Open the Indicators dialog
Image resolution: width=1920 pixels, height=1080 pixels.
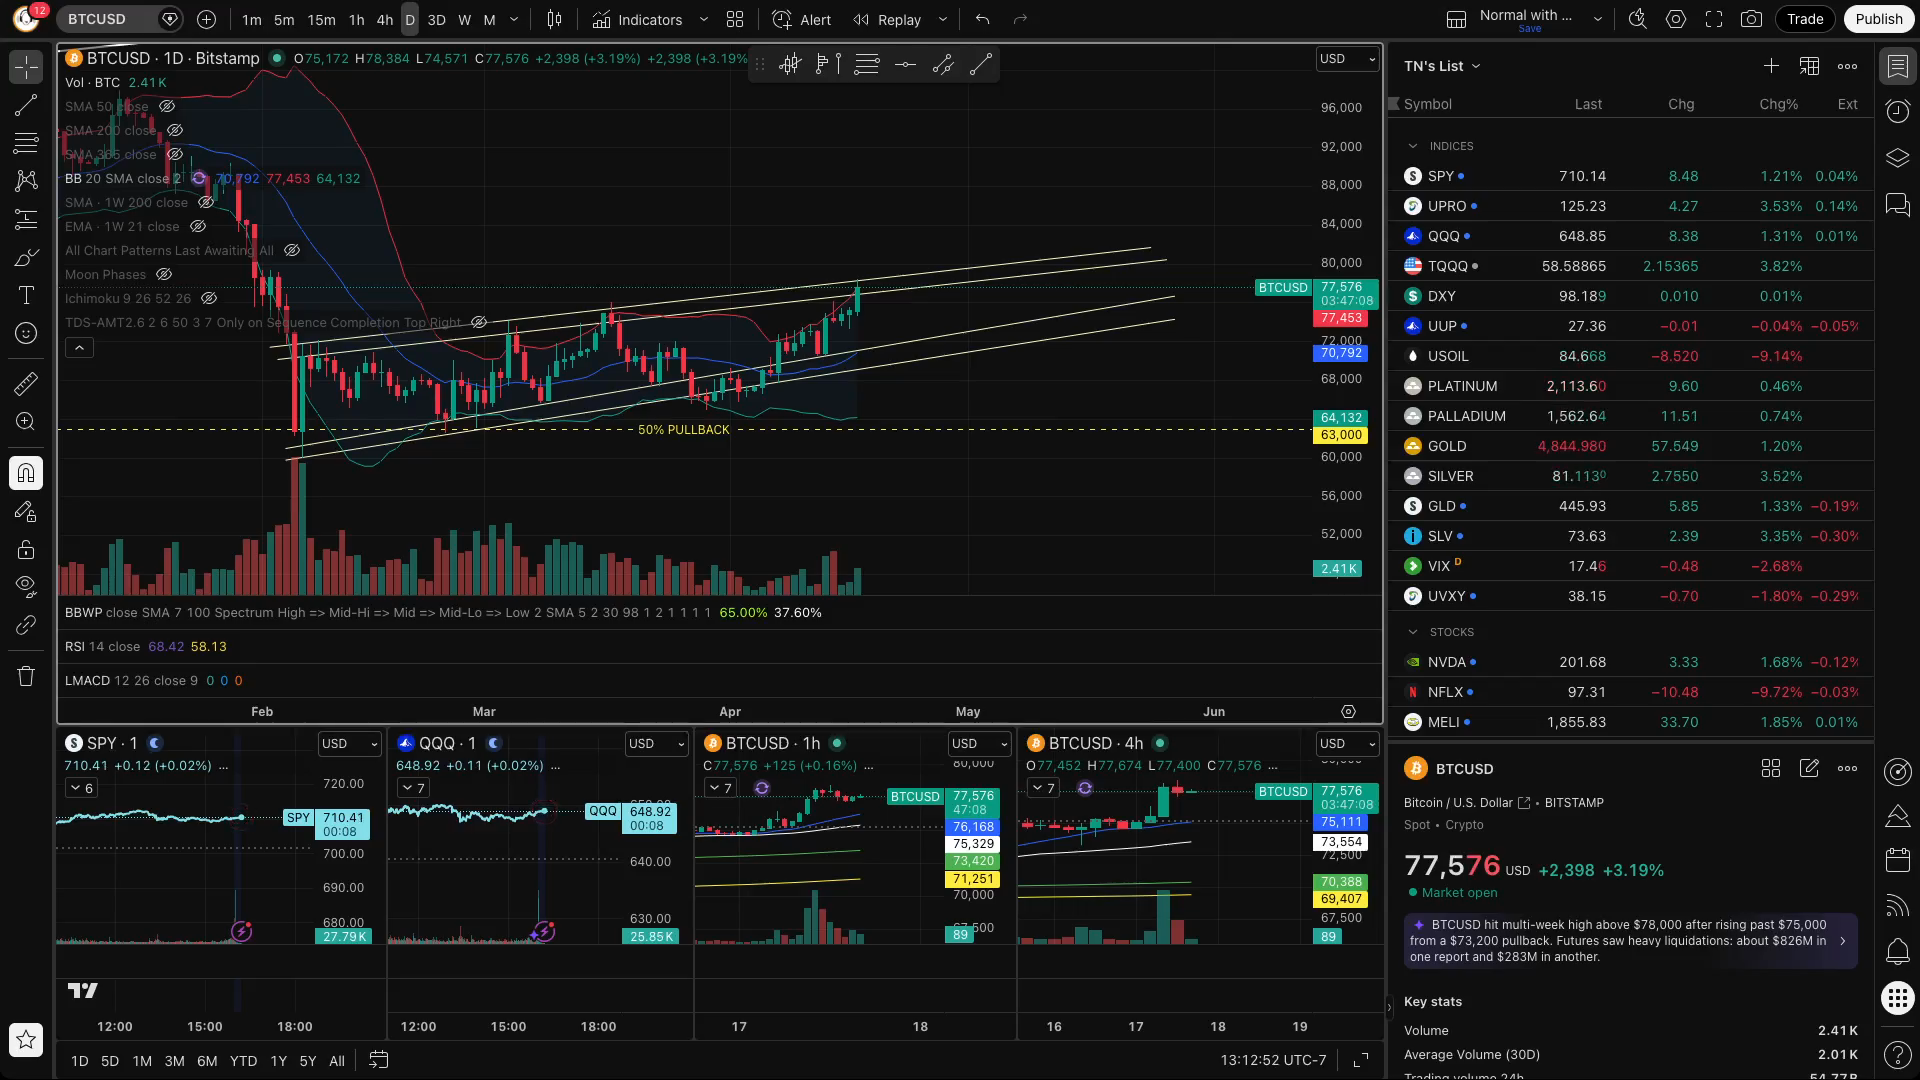[637, 19]
